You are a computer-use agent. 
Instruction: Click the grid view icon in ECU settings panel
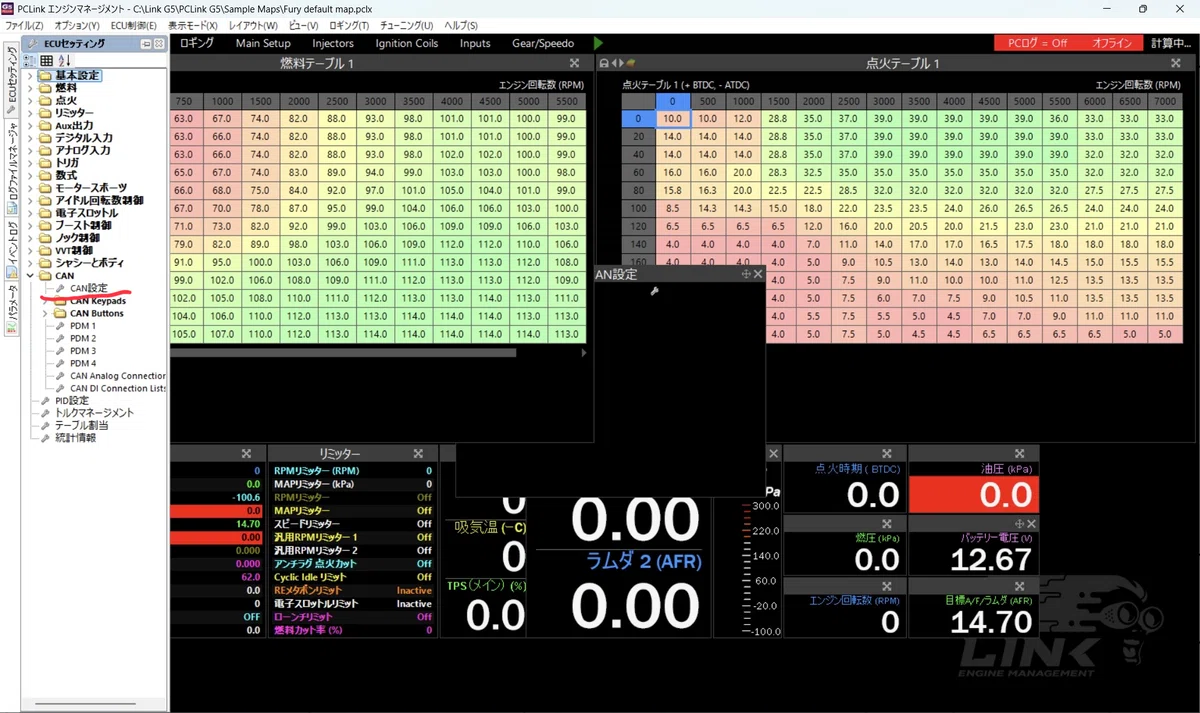46,61
